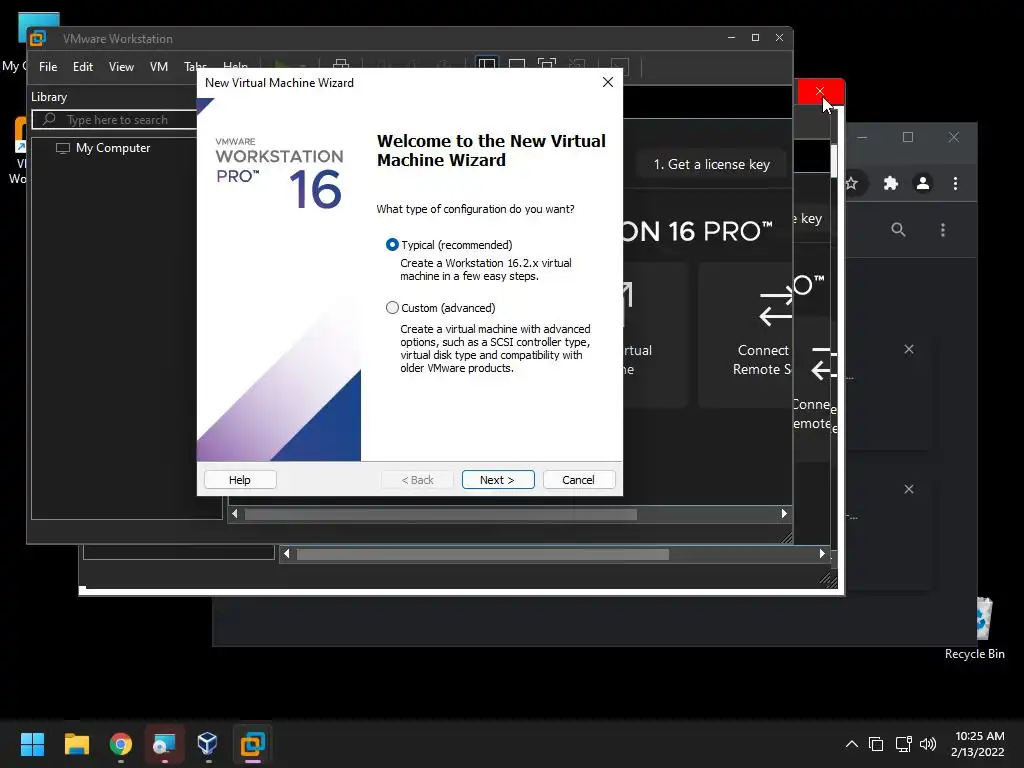Click the Library search field
Screen dimensions: 1024x768
pos(115,120)
